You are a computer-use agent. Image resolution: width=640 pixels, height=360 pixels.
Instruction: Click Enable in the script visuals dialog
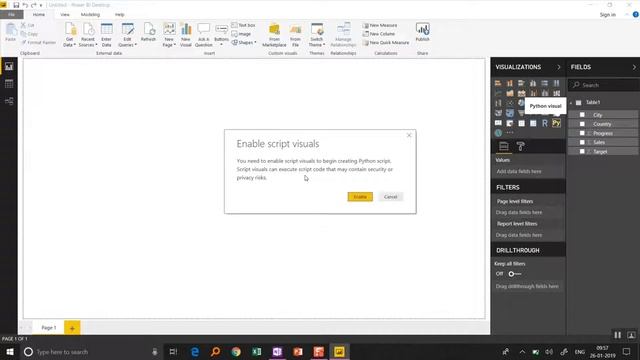point(360,197)
